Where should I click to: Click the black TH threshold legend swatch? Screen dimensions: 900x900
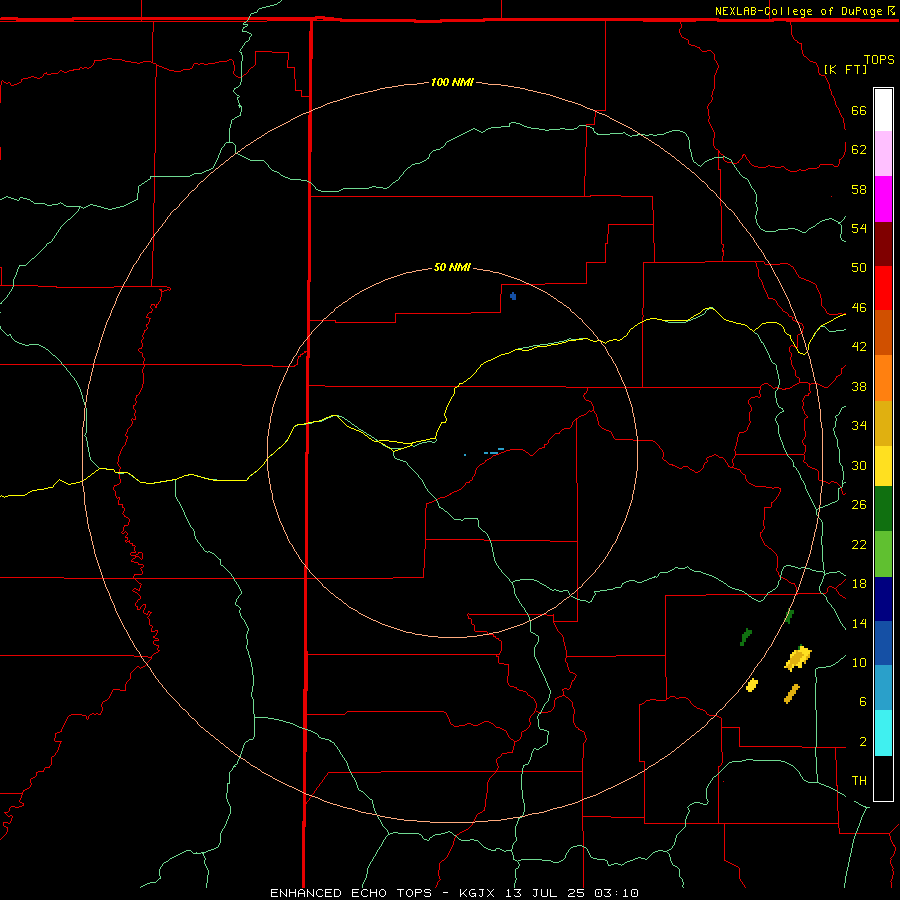click(883, 778)
